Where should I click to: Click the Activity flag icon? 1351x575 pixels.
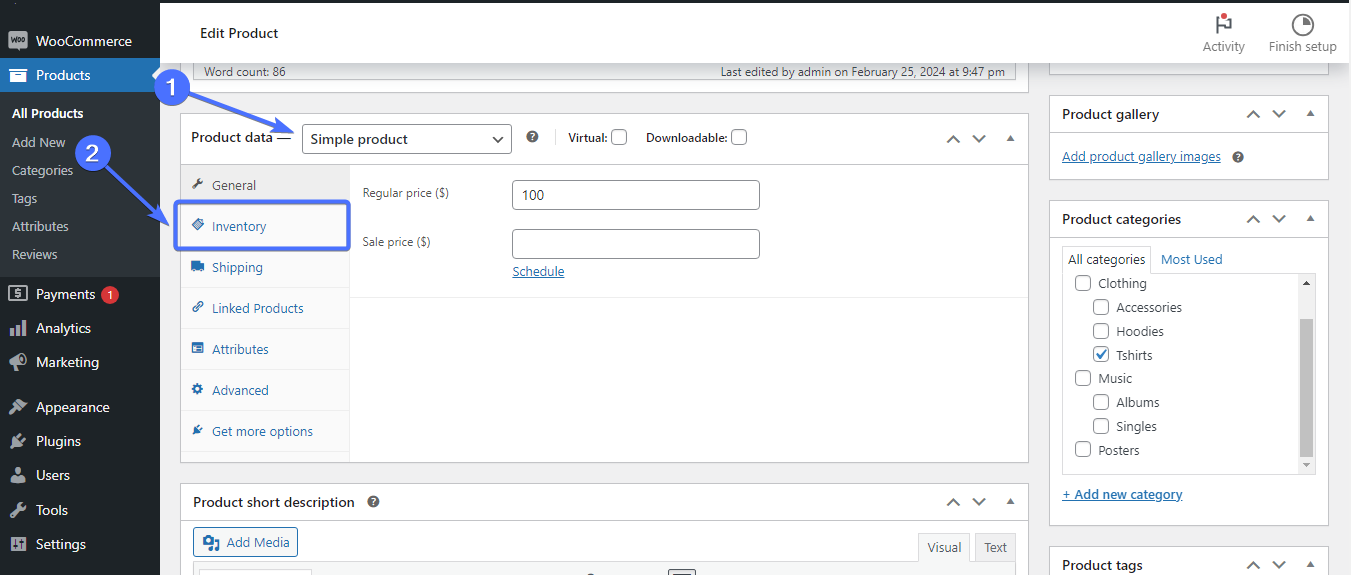(1223, 25)
